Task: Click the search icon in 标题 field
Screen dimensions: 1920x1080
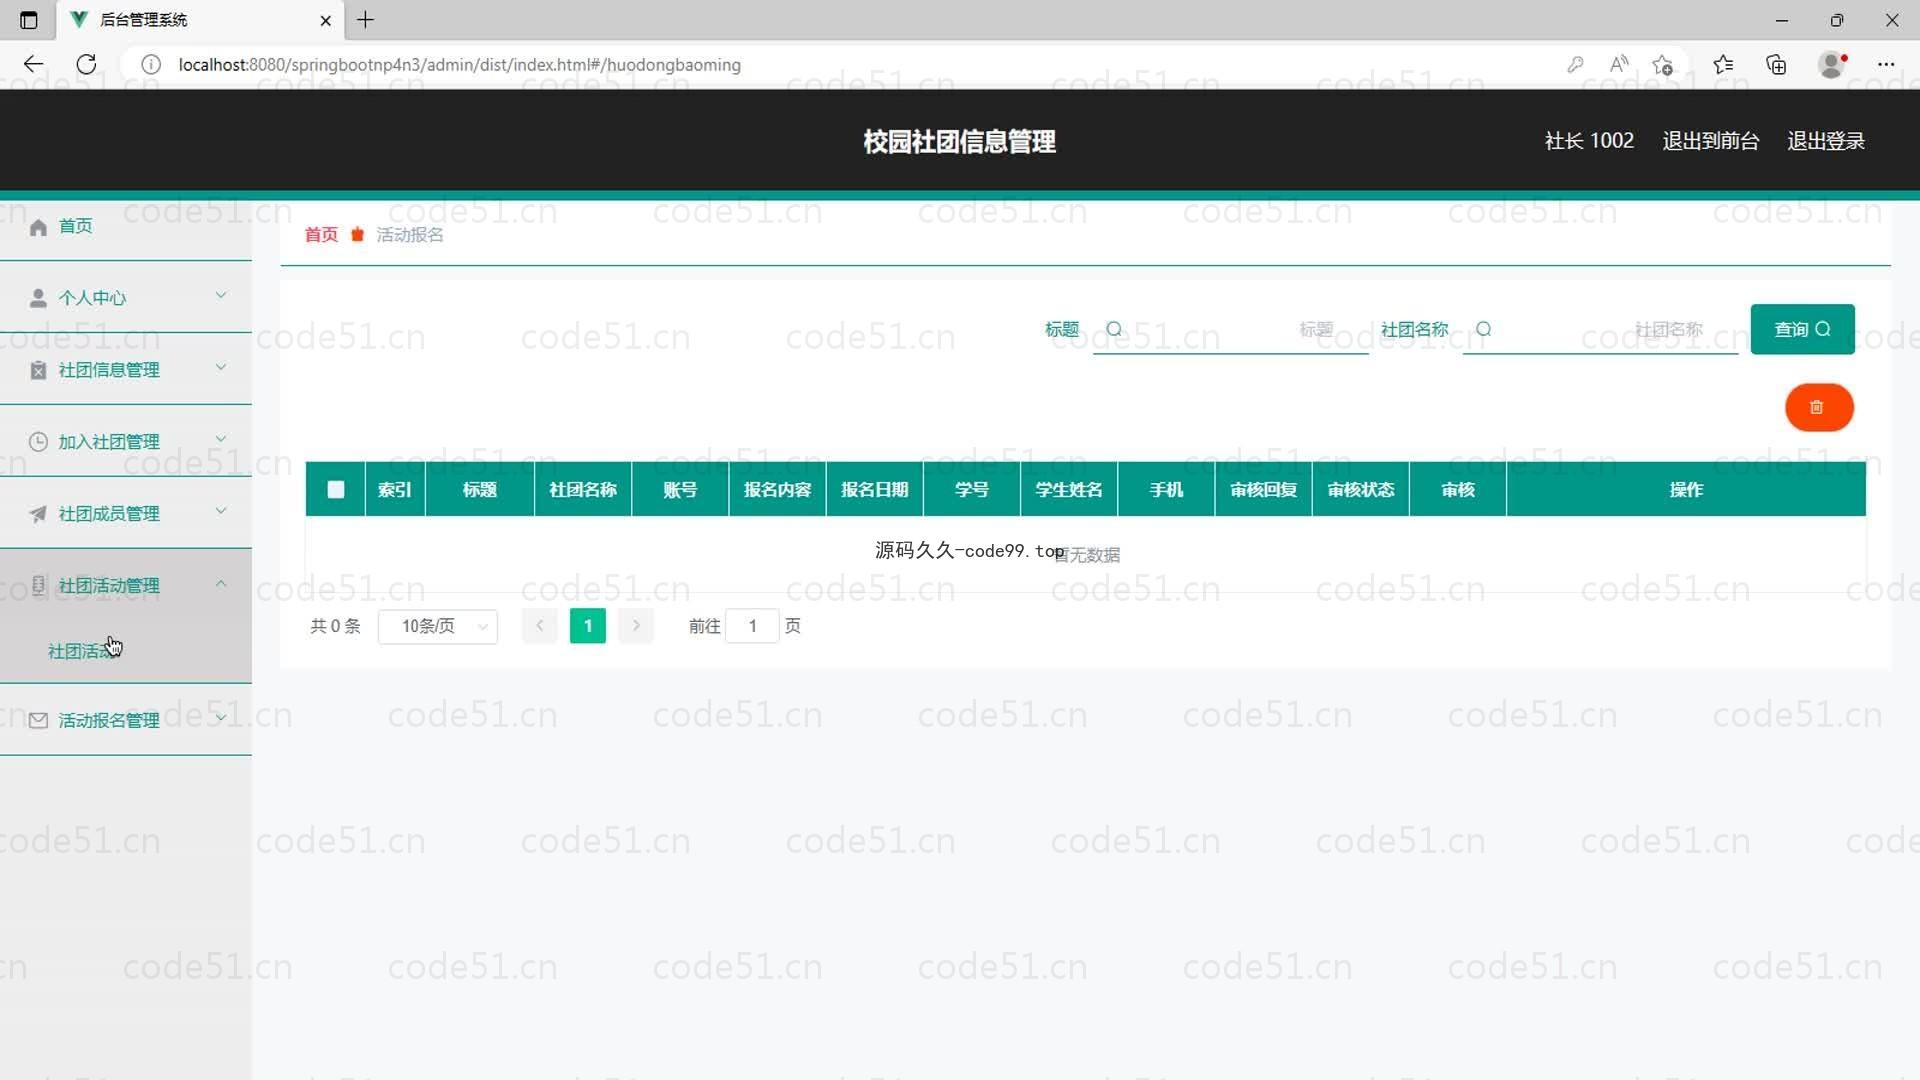Action: click(1114, 329)
